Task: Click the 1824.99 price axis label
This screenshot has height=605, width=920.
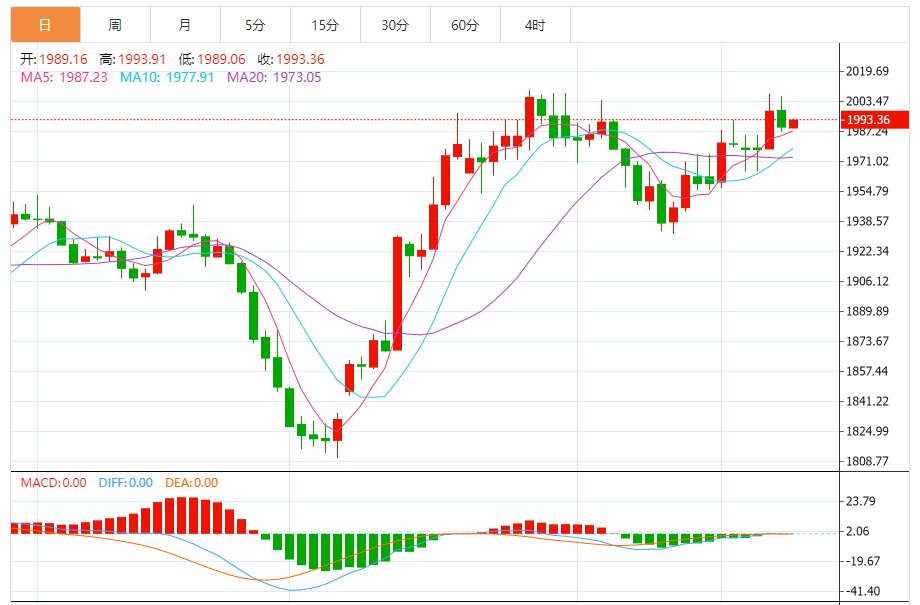Action: tap(867, 431)
